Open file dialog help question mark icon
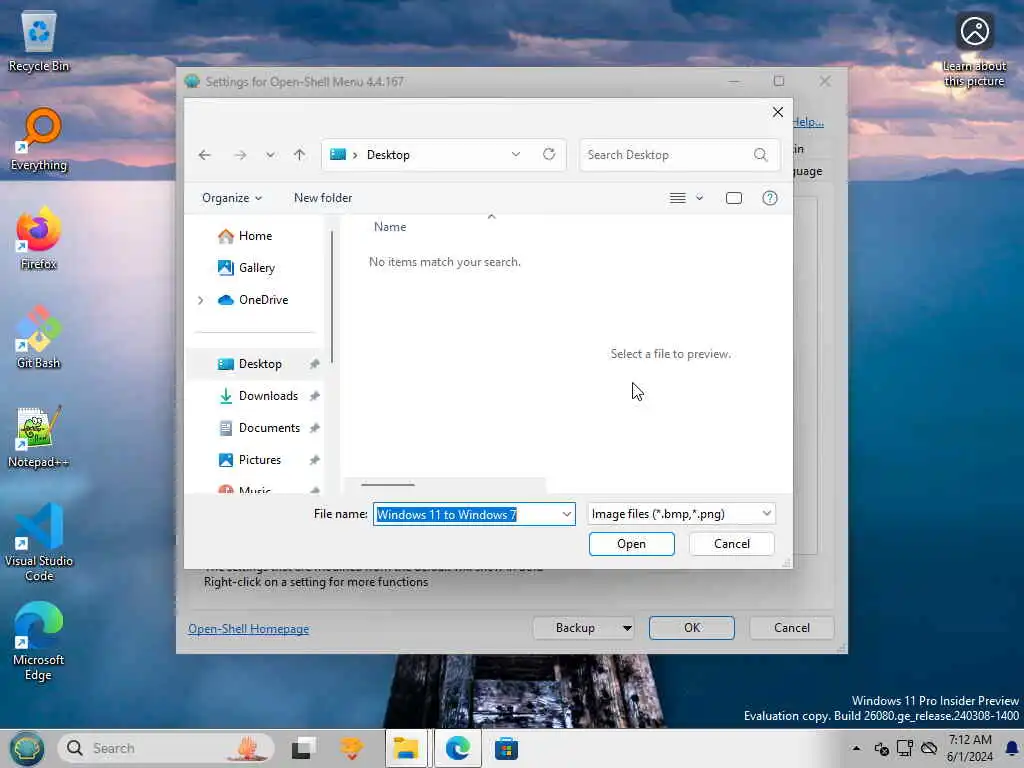This screenshot has height=768, width=1024. click(x=770, y=198)
